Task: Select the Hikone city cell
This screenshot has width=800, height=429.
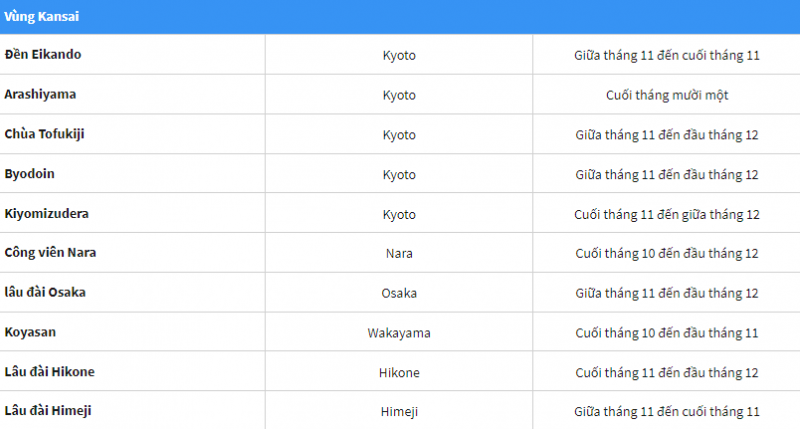Action: click(x=399, y=373)
